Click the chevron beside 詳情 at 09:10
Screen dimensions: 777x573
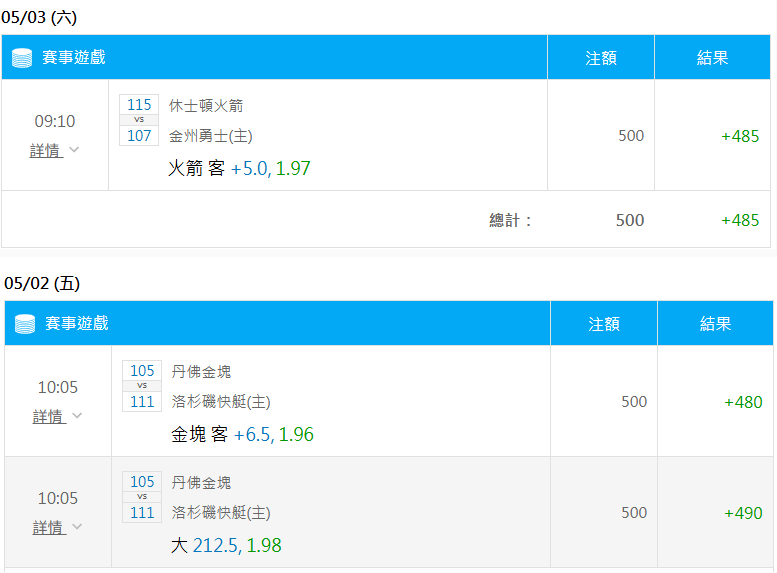(x=74, y=149)
